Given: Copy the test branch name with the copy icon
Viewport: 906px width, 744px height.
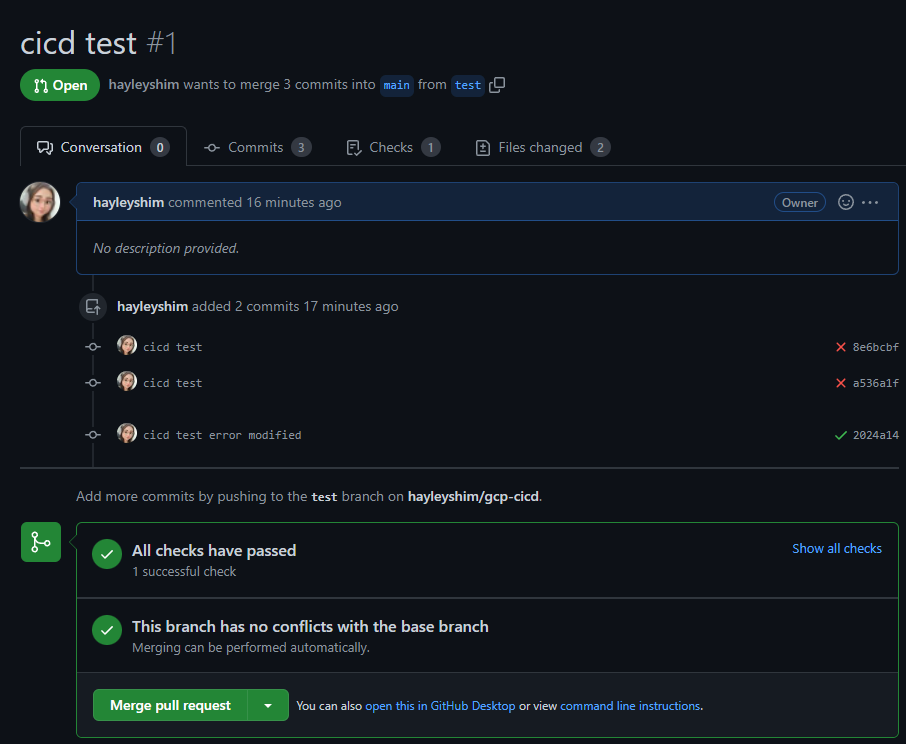Looking at the screenshot, I should pos(497,85).
